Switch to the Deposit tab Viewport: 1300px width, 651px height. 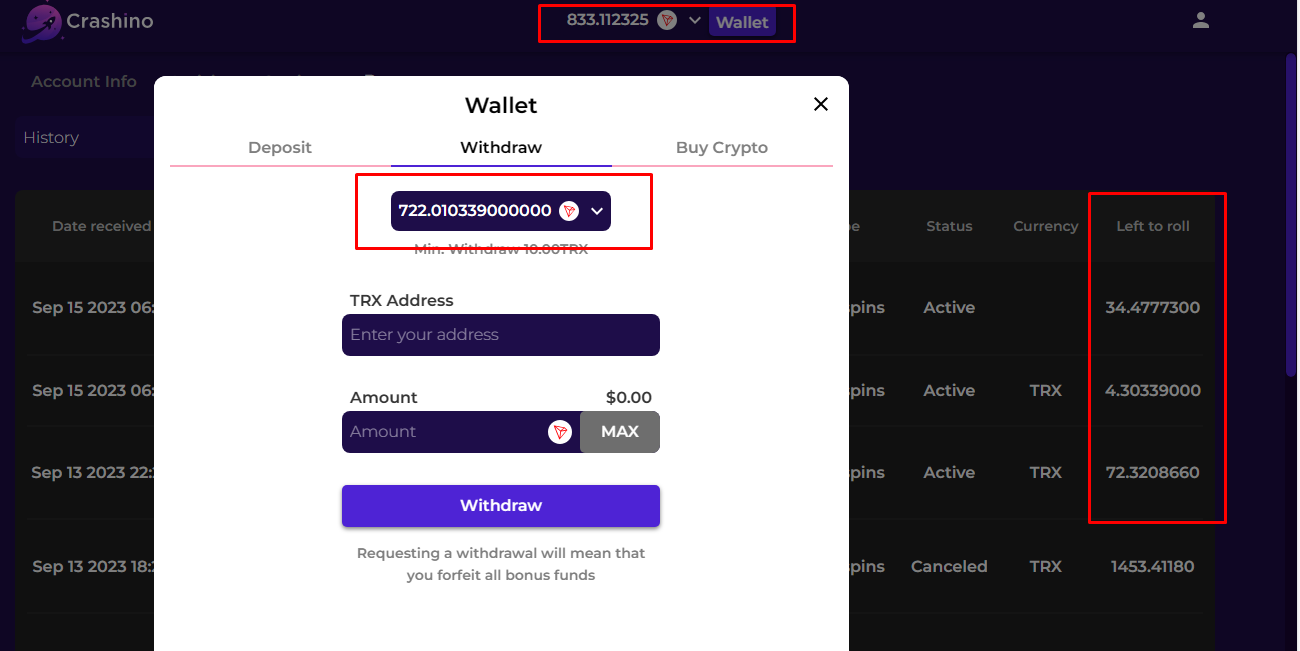click(280, 148)
